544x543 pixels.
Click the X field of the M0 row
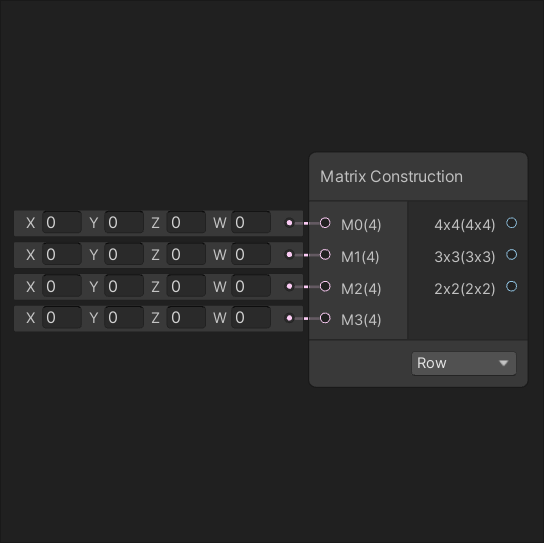[x=62, y=222]
